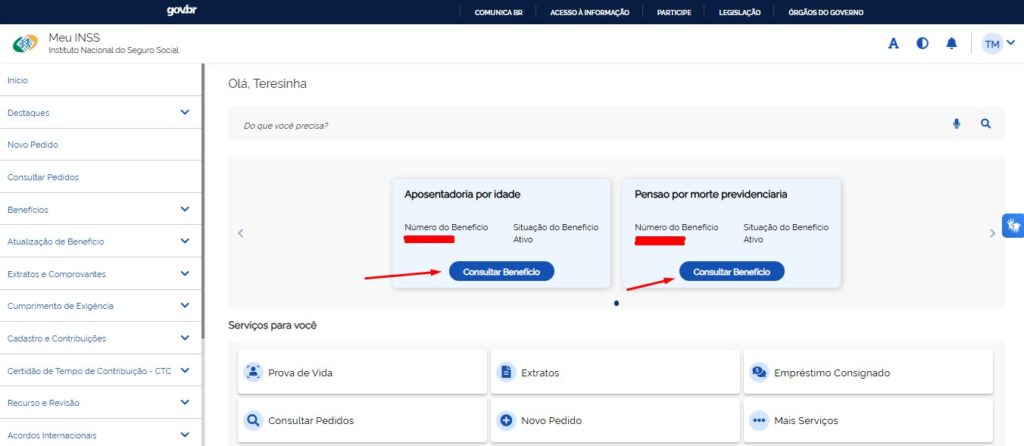This screenshot has height=446, width=1024.
Task: Increase font size with the A icon
Action: pyautogui.click(x=893, y=44)
